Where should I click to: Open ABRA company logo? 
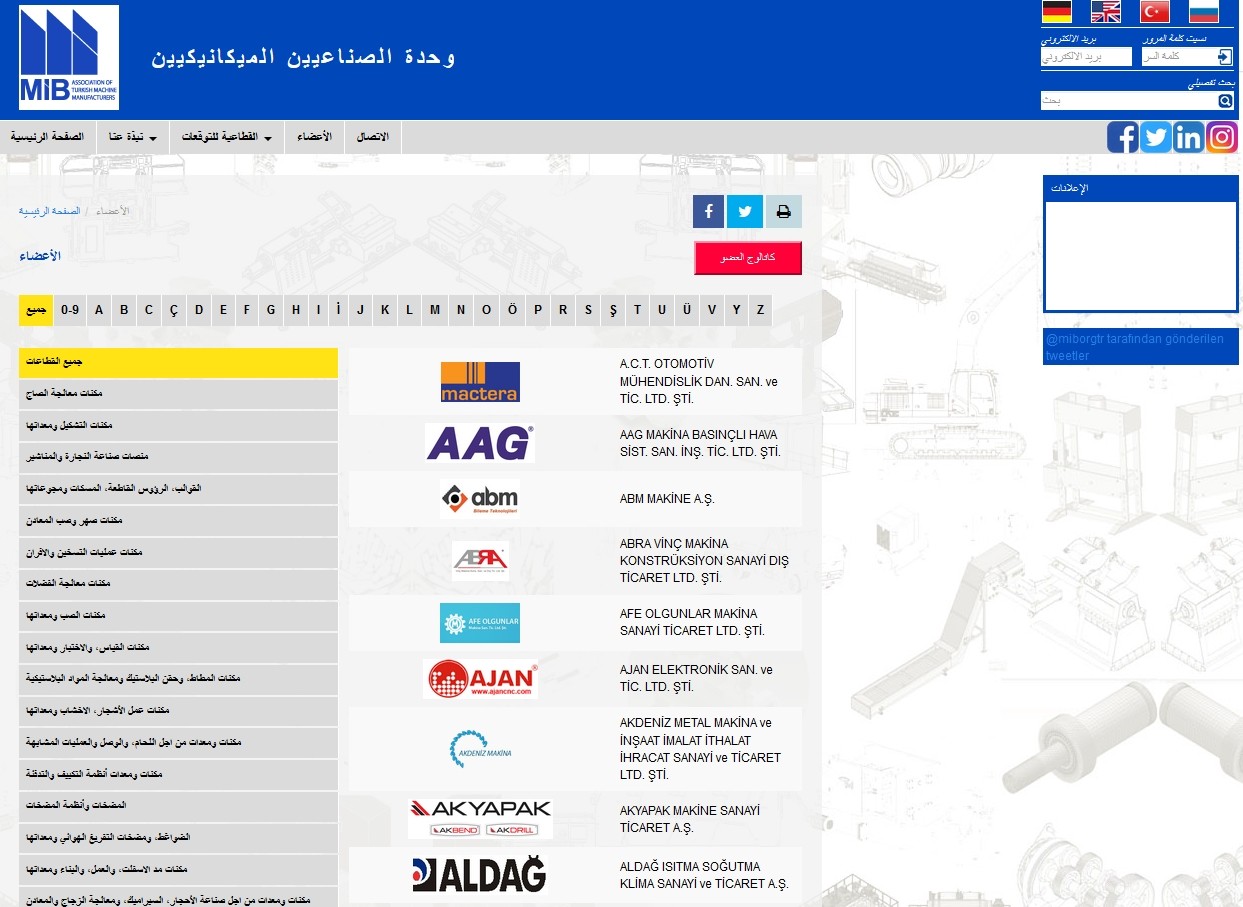coord(480,561)
